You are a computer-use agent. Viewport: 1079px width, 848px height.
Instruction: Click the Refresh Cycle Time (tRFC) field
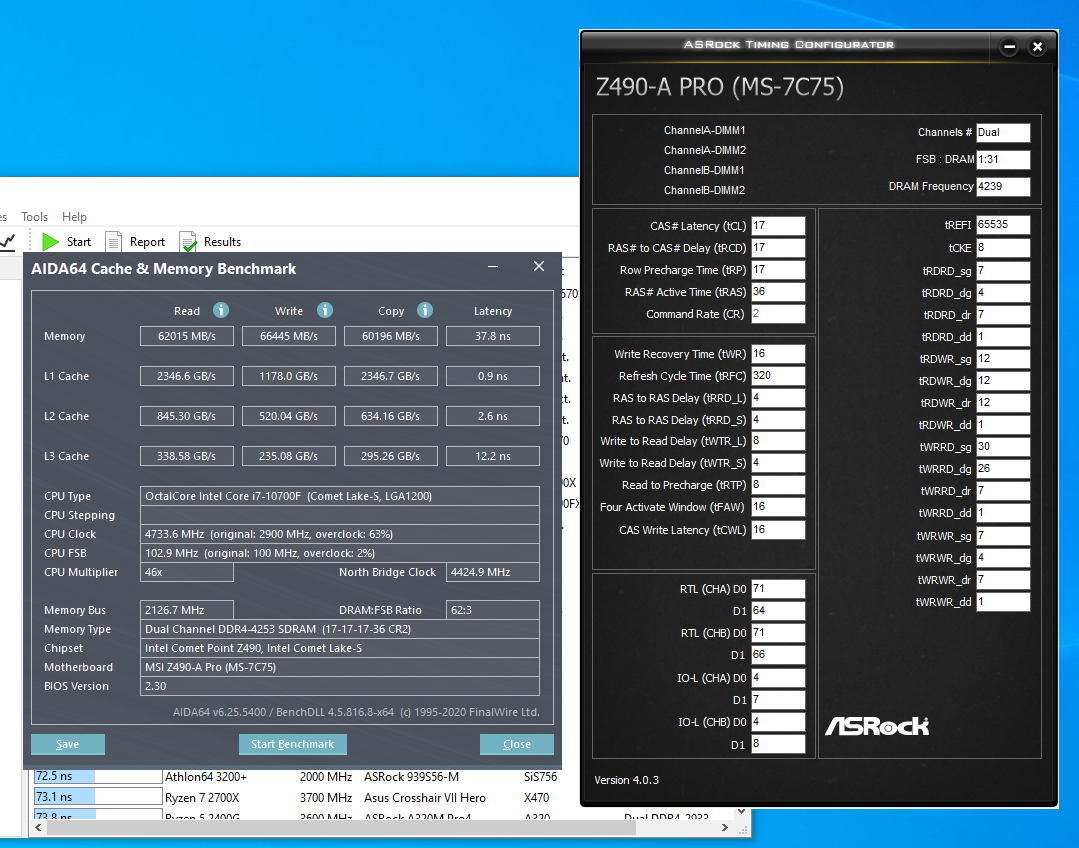[x=778, y=376]
